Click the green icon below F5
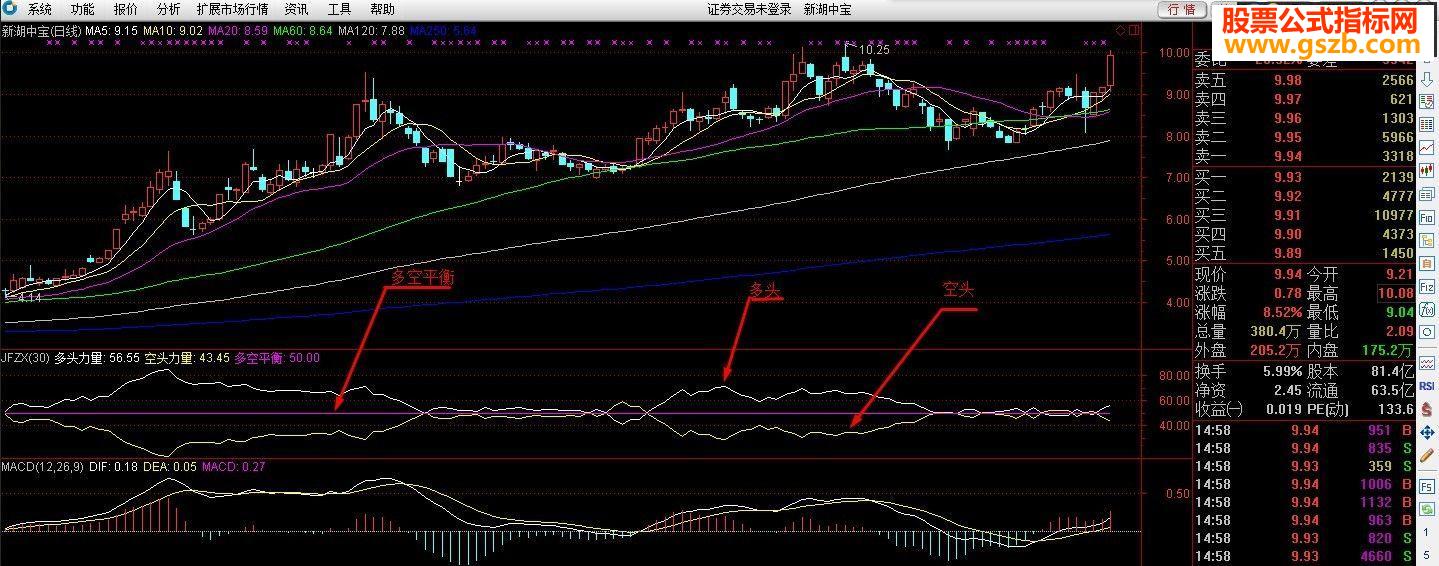The width and height of the screenshot is (1439, 566). tap(1427, 508)
